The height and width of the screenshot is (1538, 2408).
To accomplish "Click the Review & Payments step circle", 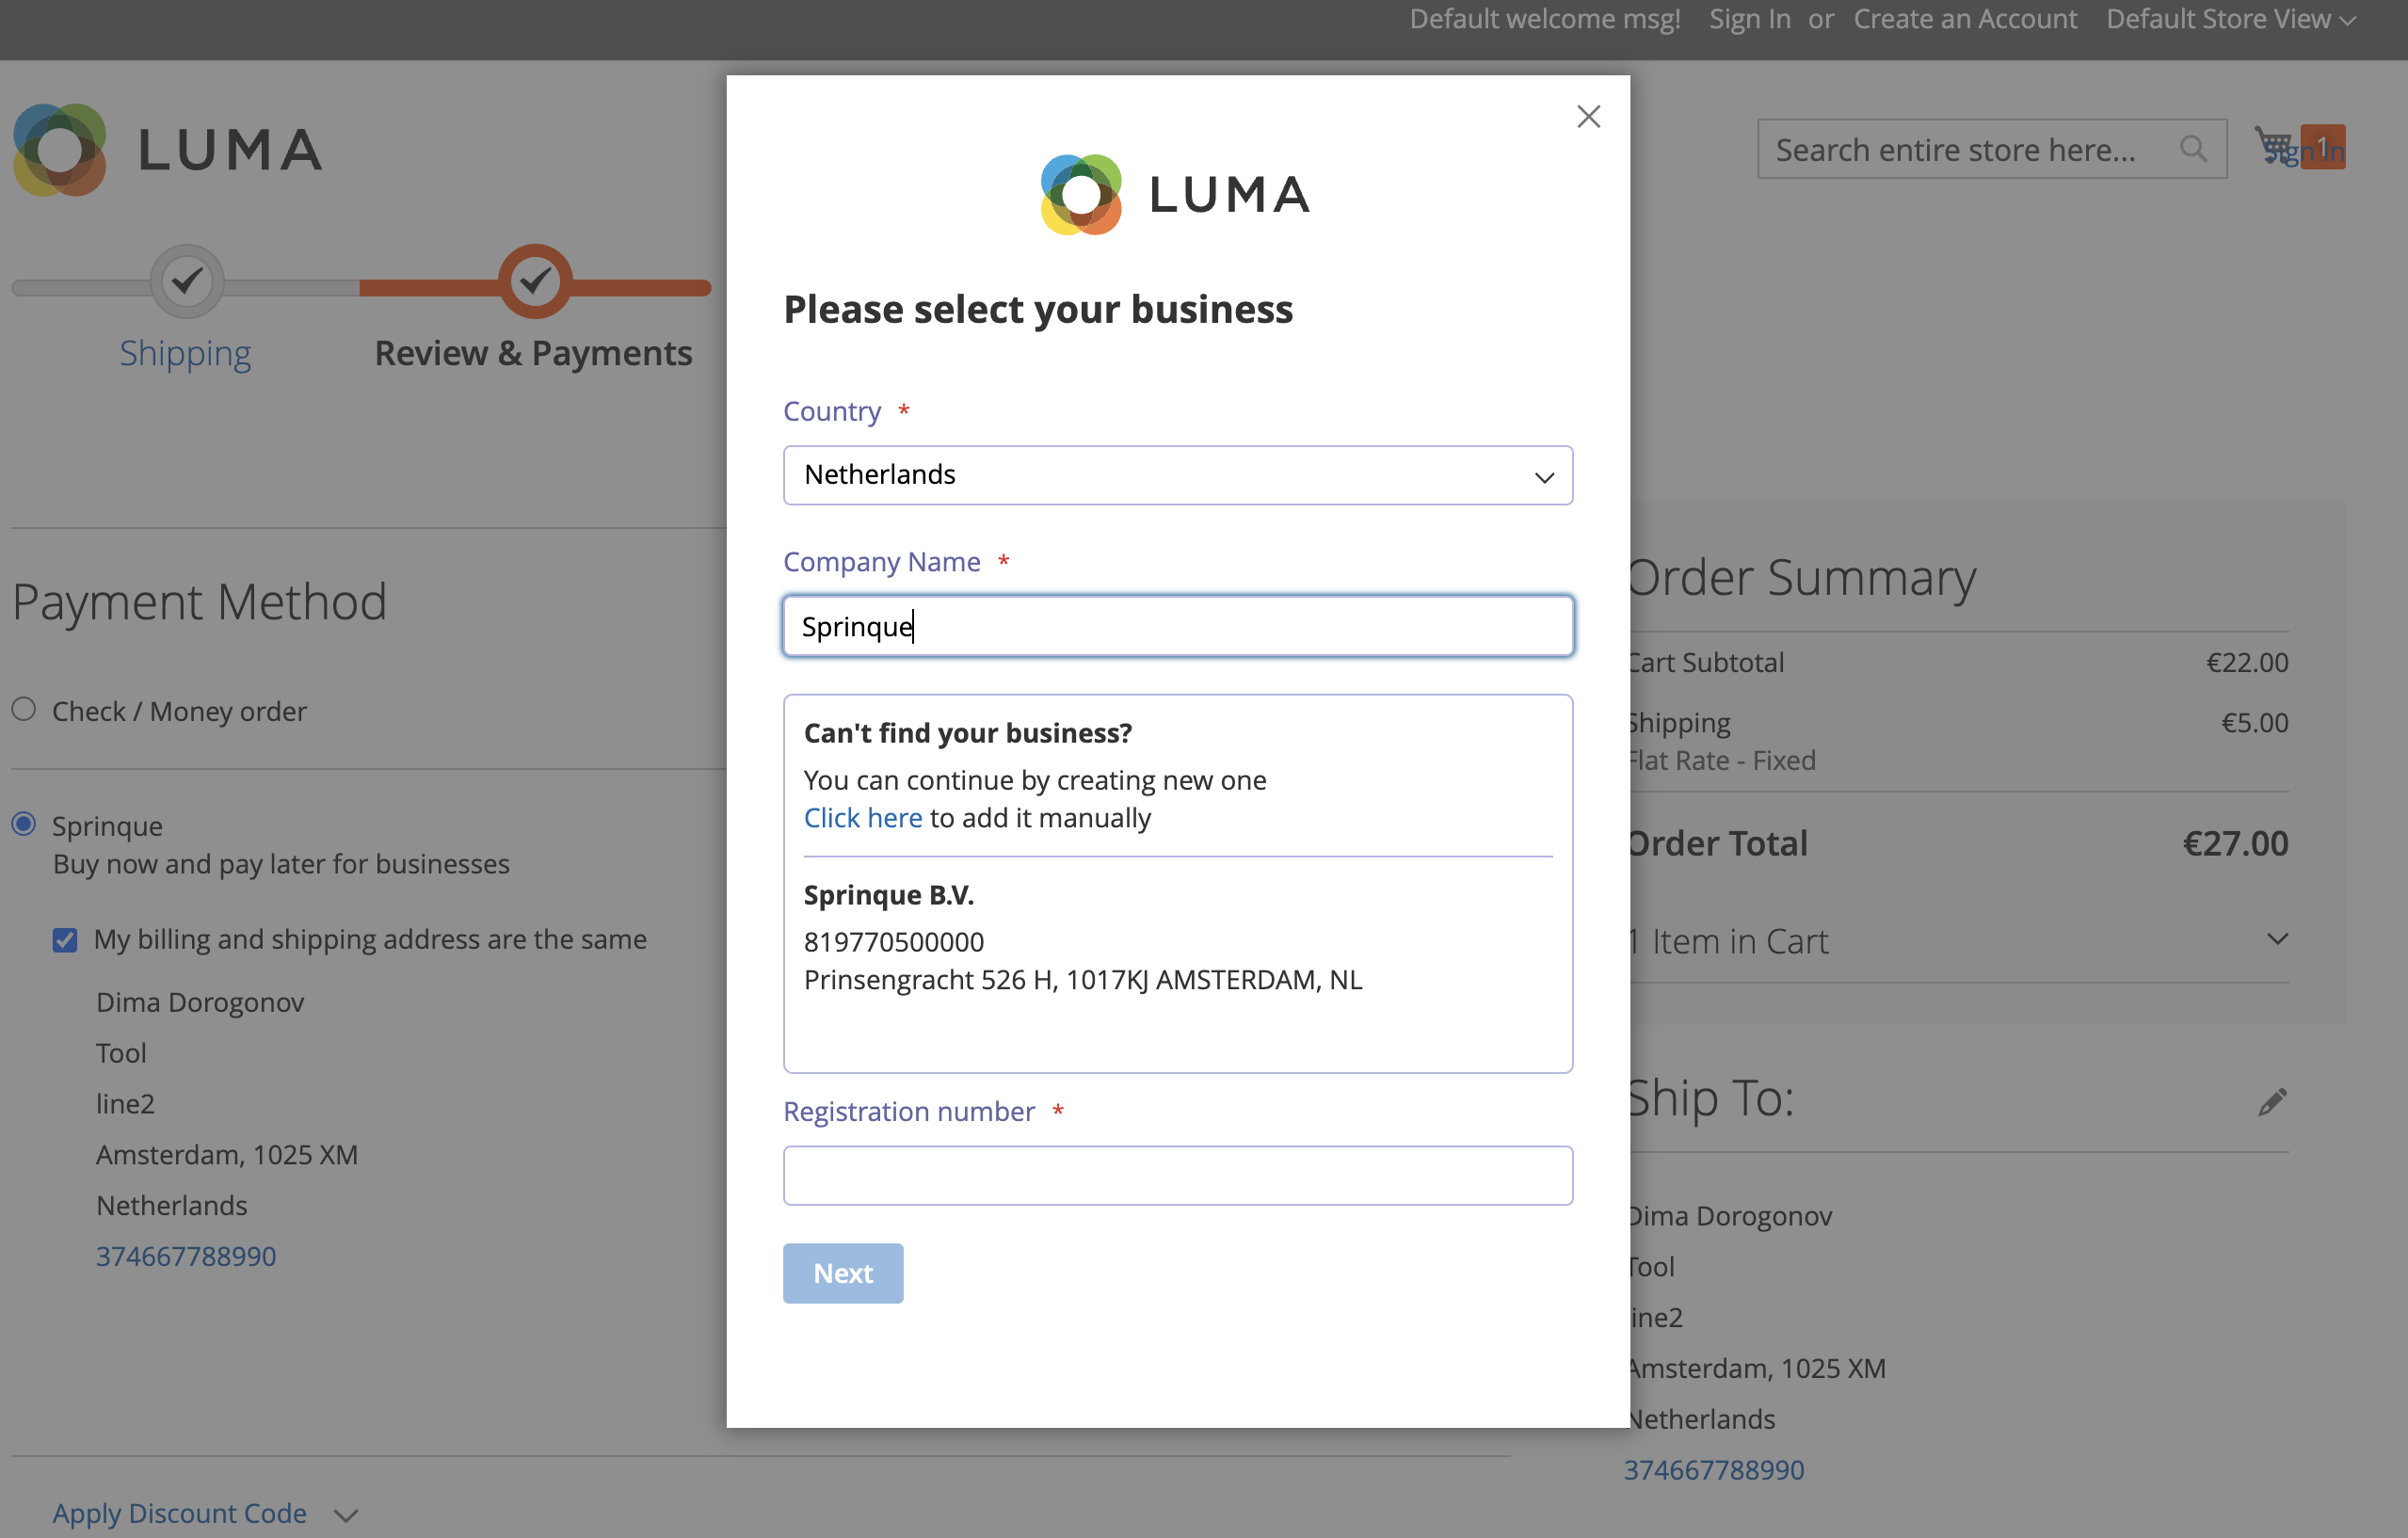I will coord(535,282).
